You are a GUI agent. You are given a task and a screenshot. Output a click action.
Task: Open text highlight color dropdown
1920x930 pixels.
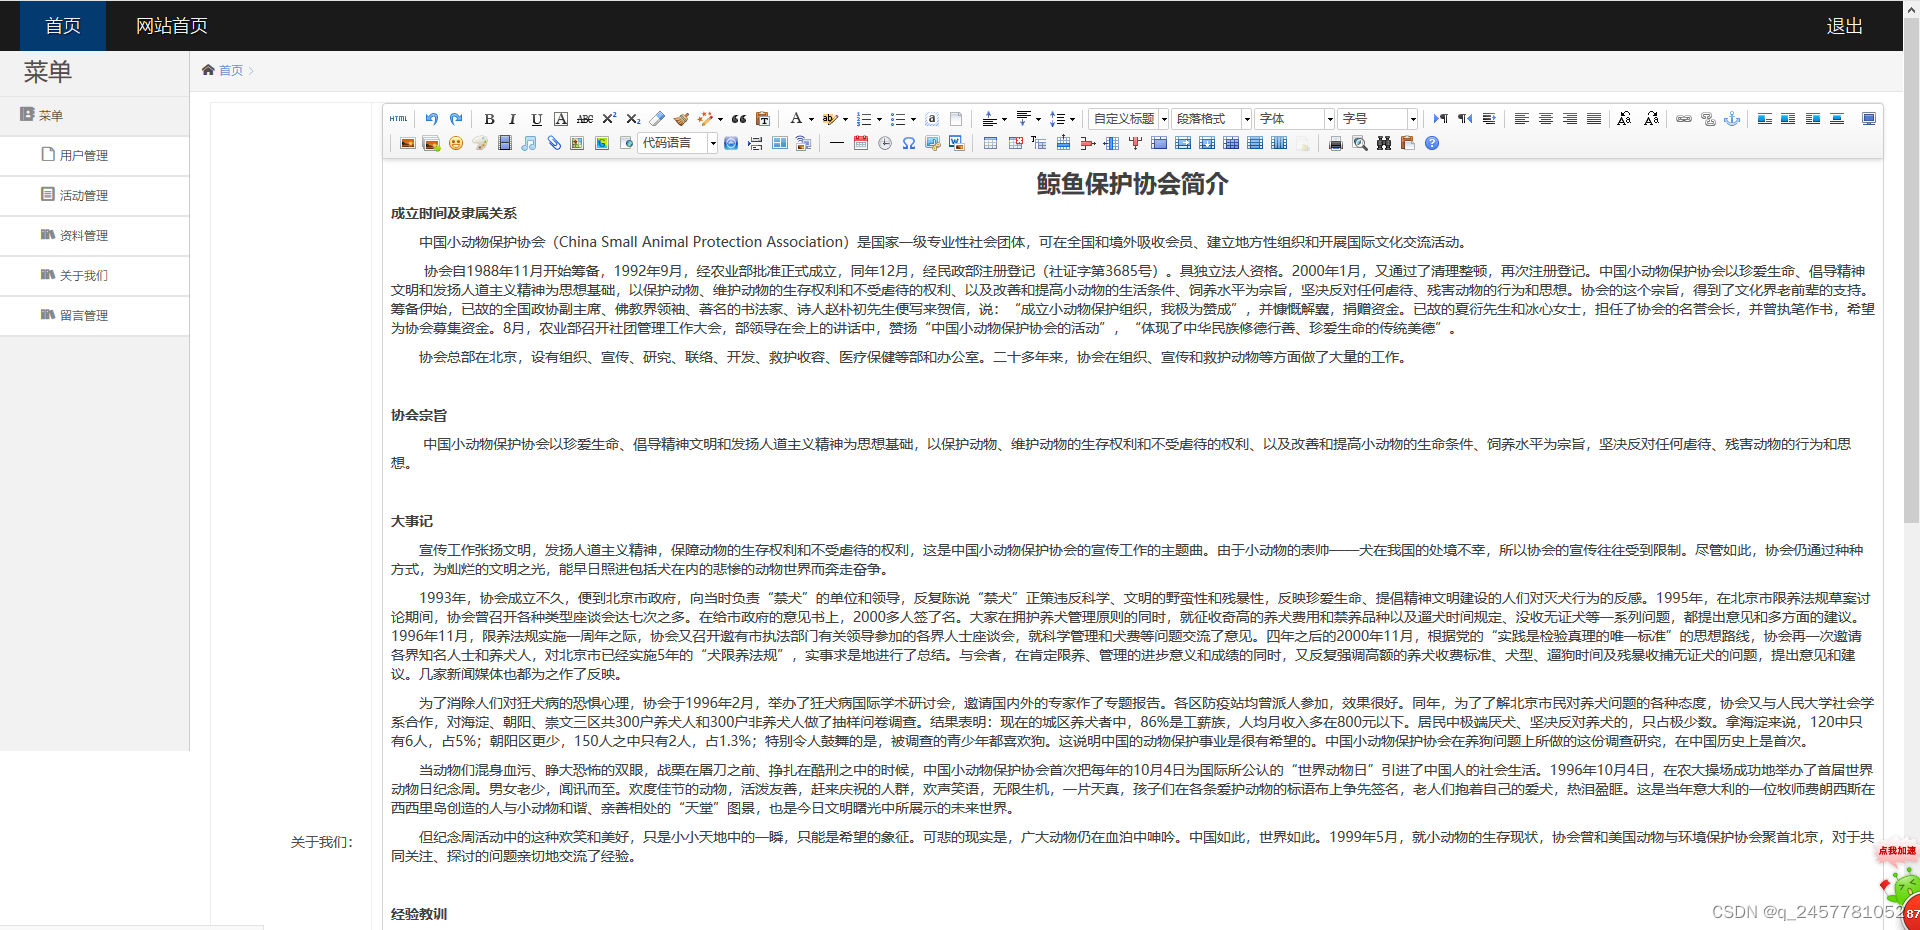(845, 120)
